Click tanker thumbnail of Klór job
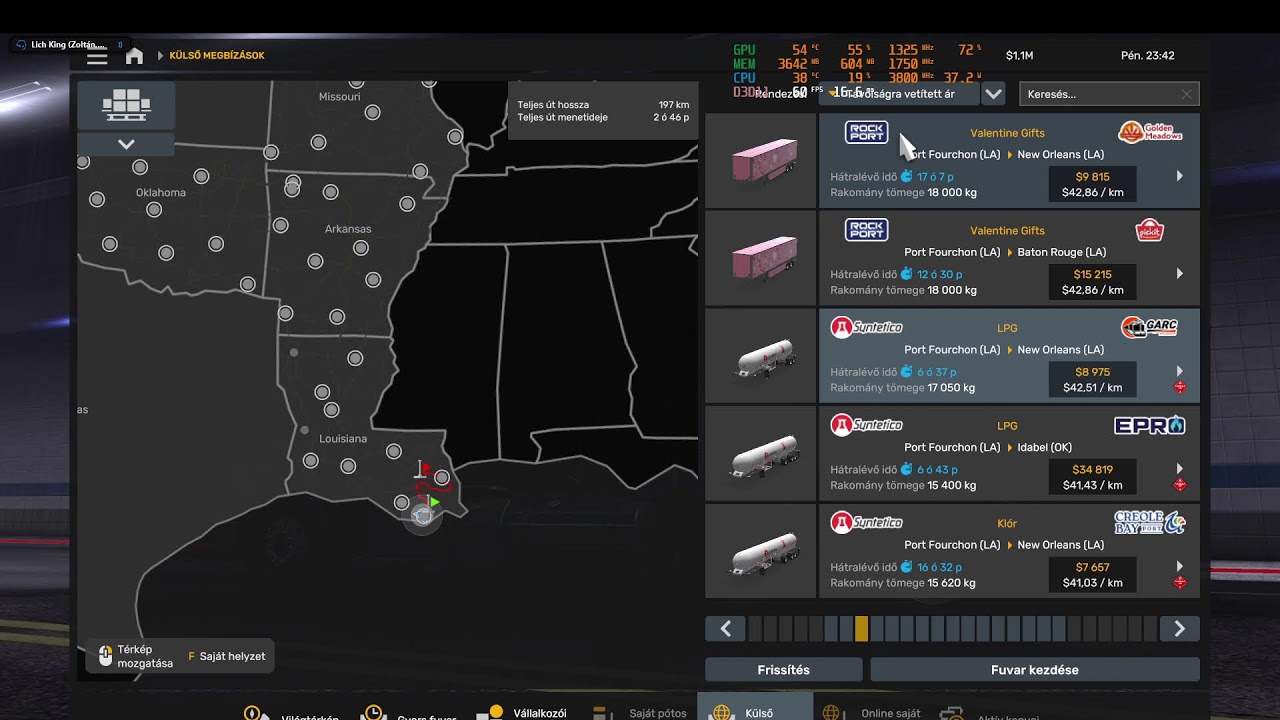Screen dimensions: 1280x720 point(761,551)
